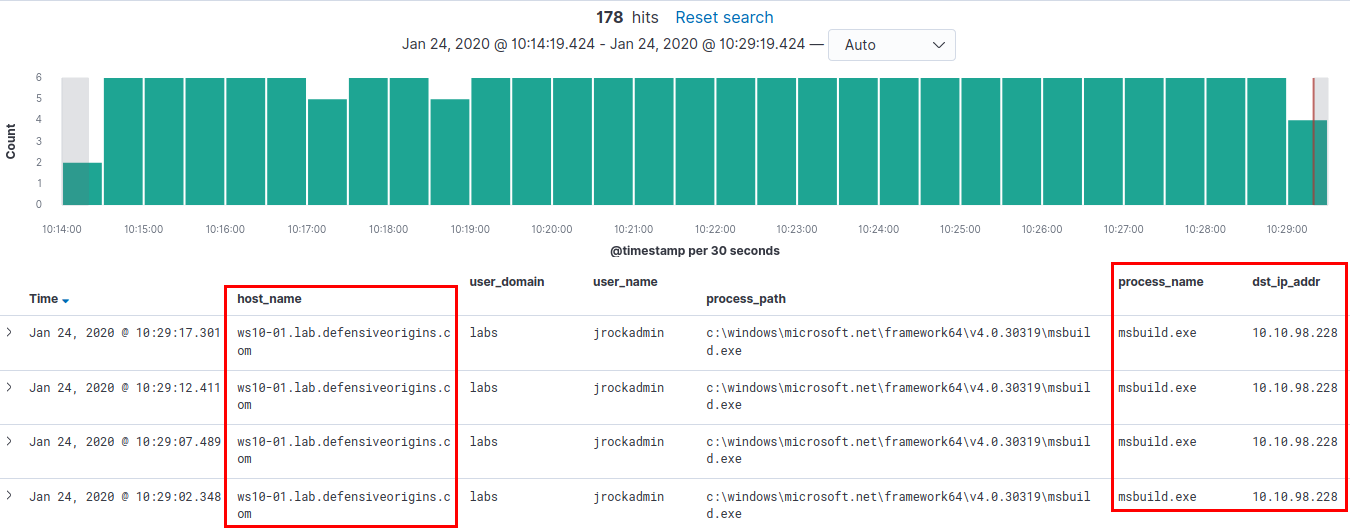Image resolution: width=1350 pixels, height=531 pixels.
Task: Click process path in 10:29:07.489 row
Action: click(x=898, y=450)
